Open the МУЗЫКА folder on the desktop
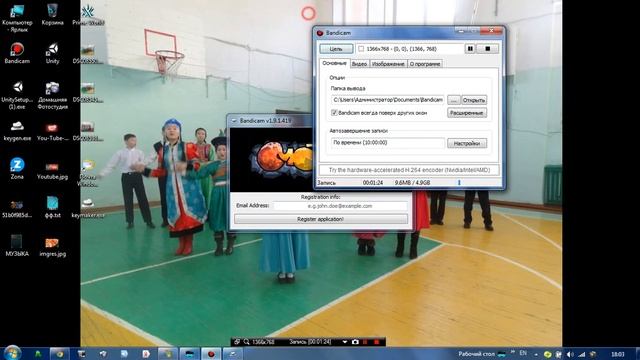Image resolution: width=640 pixels, height=360 pixels. [17, 245]
